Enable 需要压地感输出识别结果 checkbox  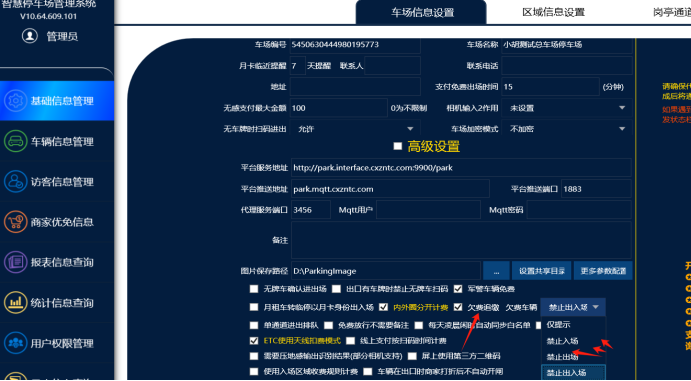(x=253, y=356)
